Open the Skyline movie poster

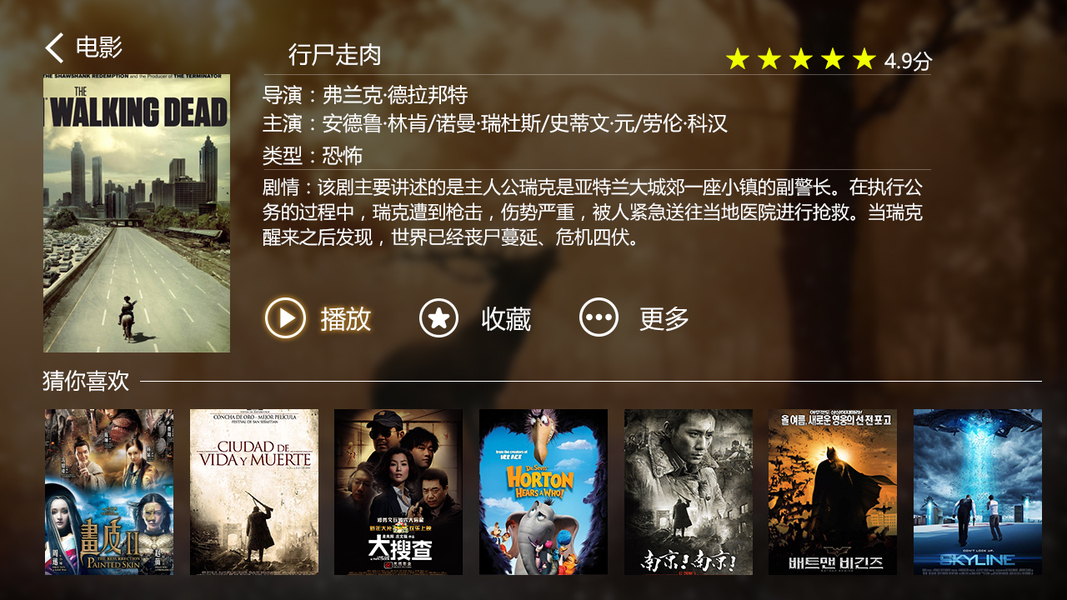(977, 492)
